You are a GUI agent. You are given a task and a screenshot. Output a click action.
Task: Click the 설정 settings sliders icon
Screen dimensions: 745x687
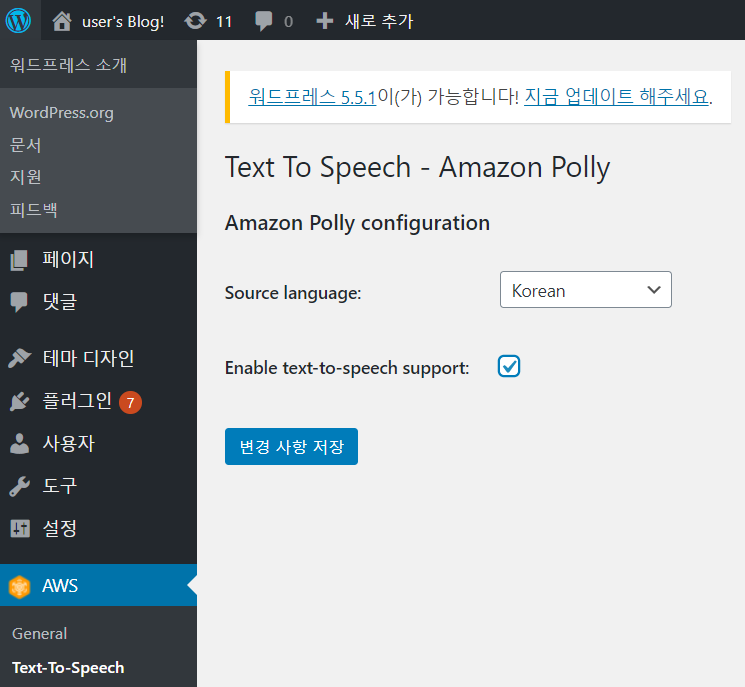click(x=19, y=528)
